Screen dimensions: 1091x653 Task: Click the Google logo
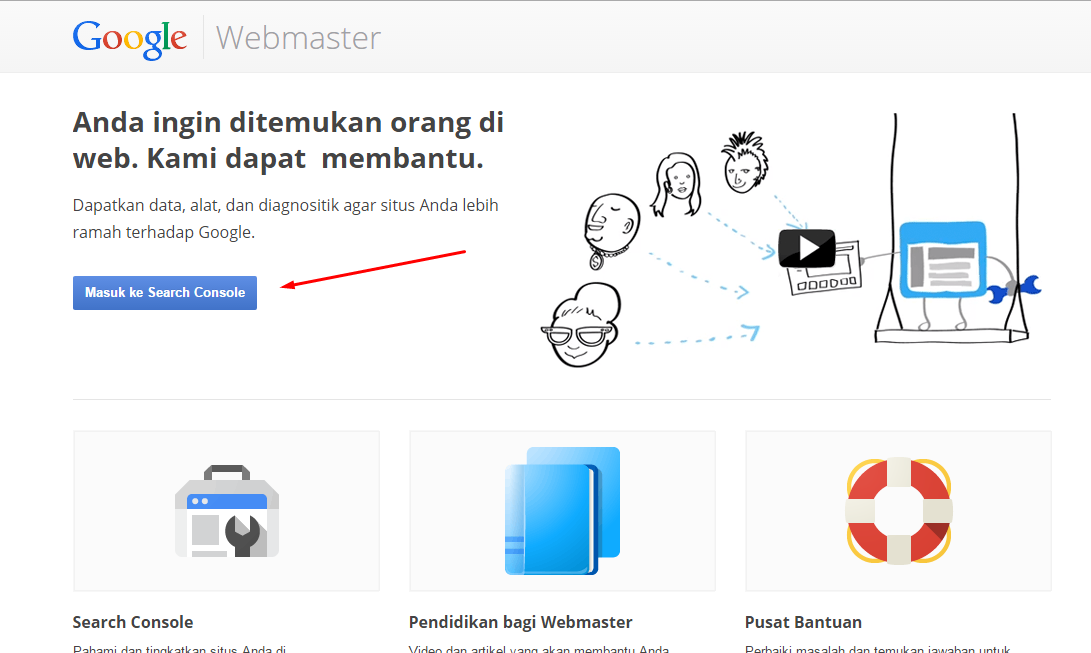130,39
